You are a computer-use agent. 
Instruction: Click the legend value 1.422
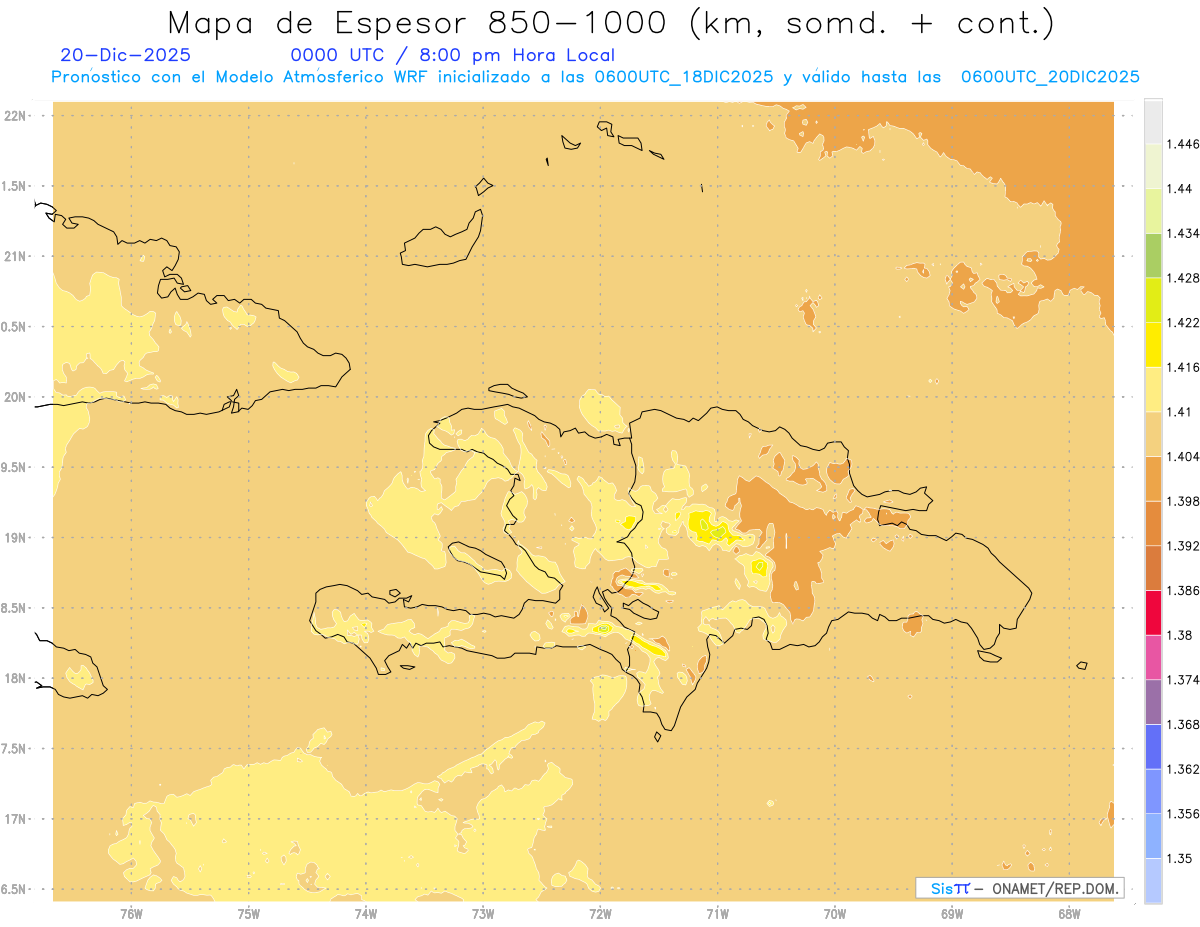pos(1183,322)
